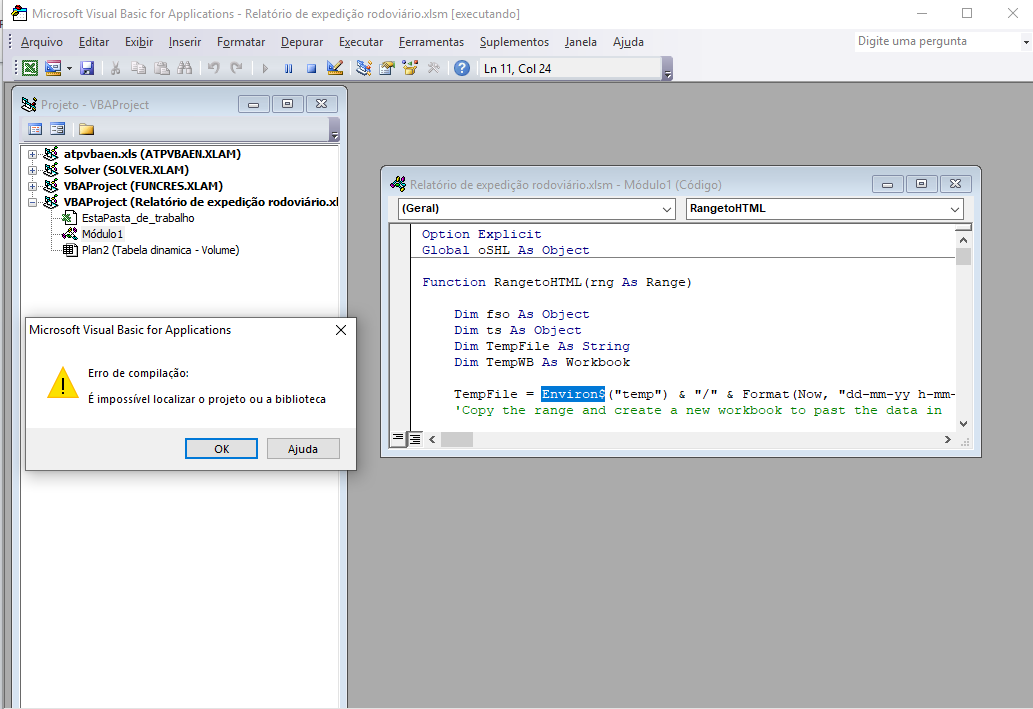Click the View Microsoft Excel icon
The image size is (1033, 709).
tap(30, 68)
